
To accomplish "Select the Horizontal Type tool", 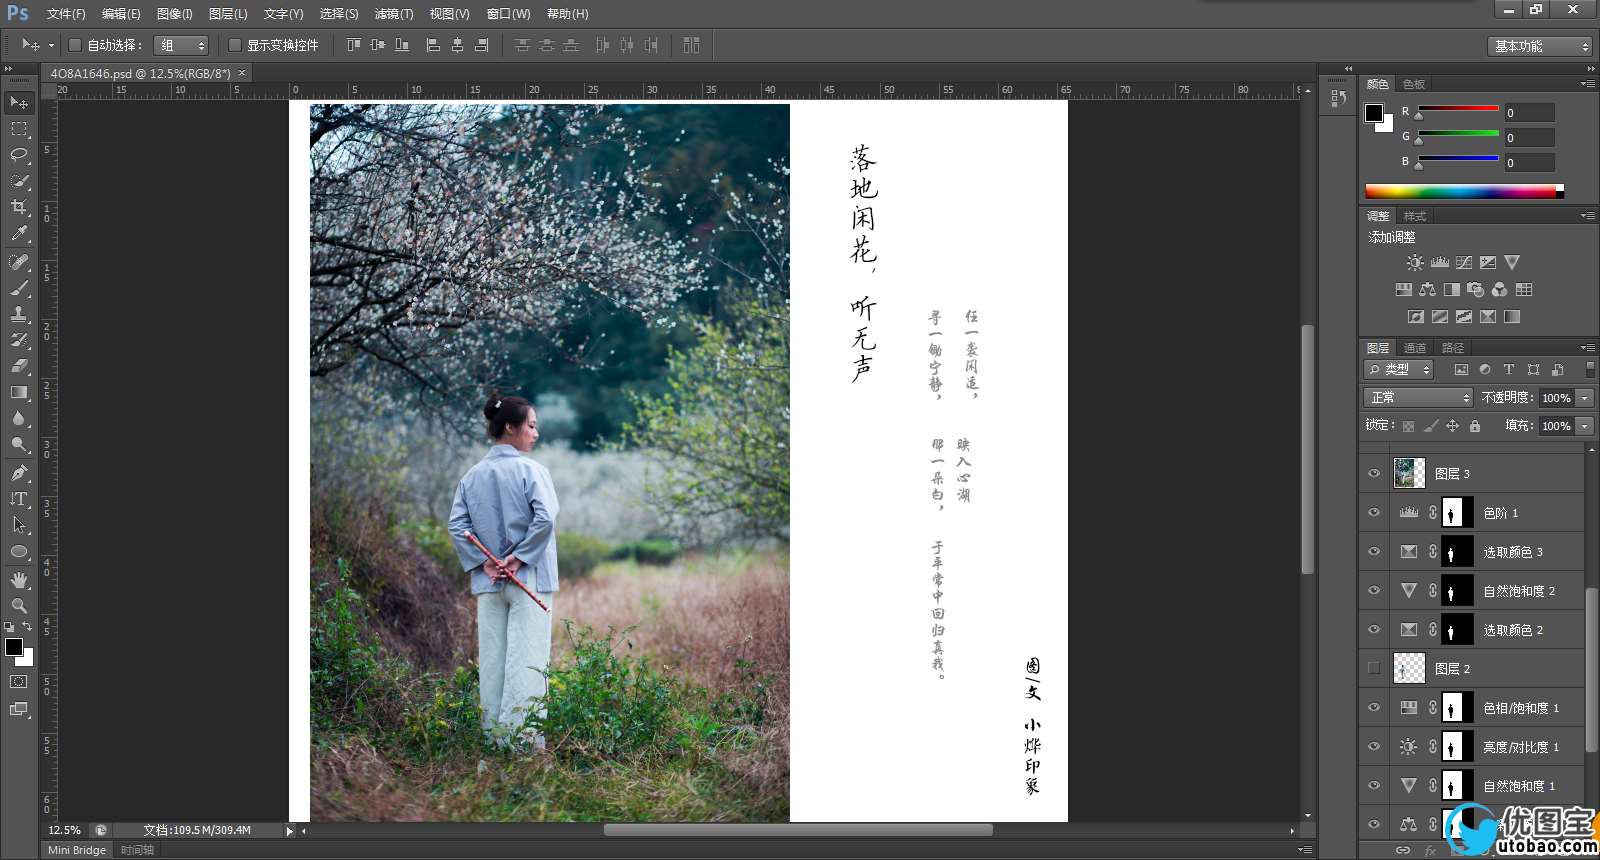I will tap(19, 499).
